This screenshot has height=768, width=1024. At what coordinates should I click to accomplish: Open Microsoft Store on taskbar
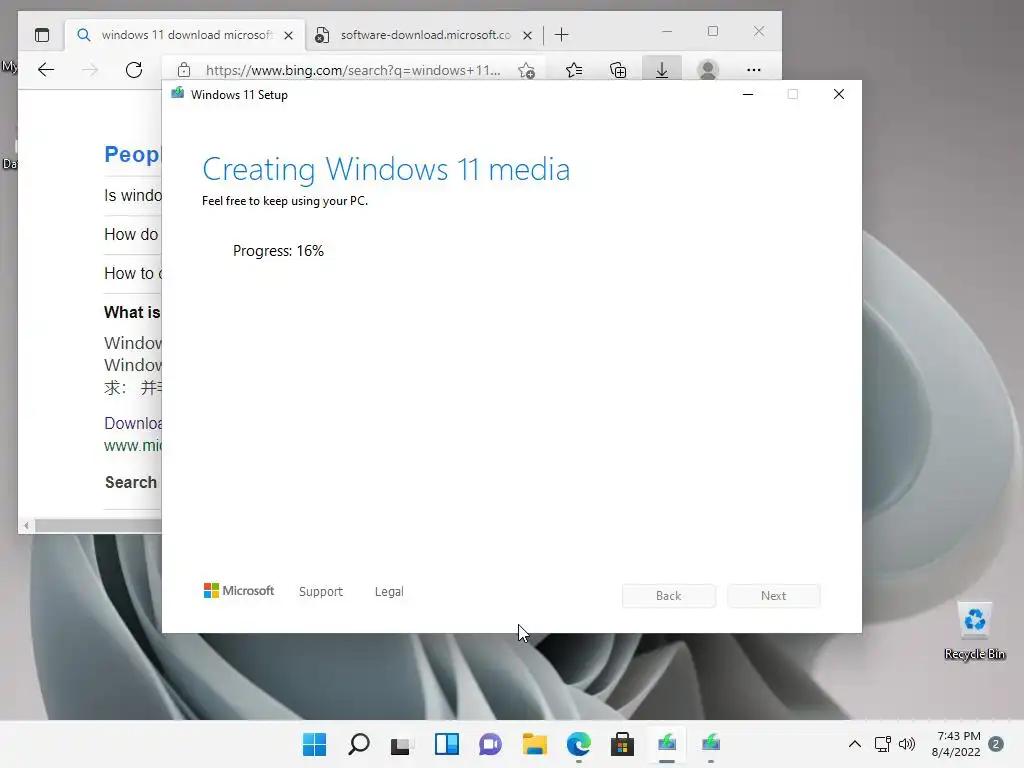(x=622, y=744)
